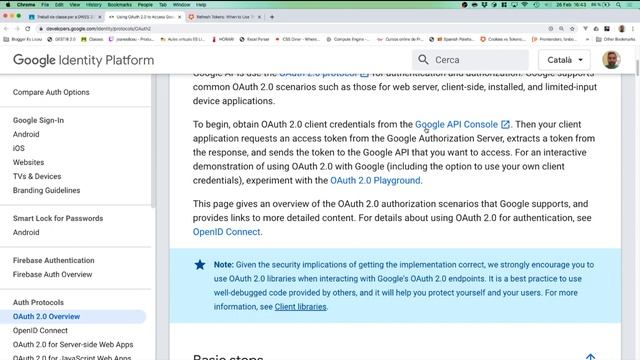Open the Other Bookmarks folder

click(x=616, y=39)
